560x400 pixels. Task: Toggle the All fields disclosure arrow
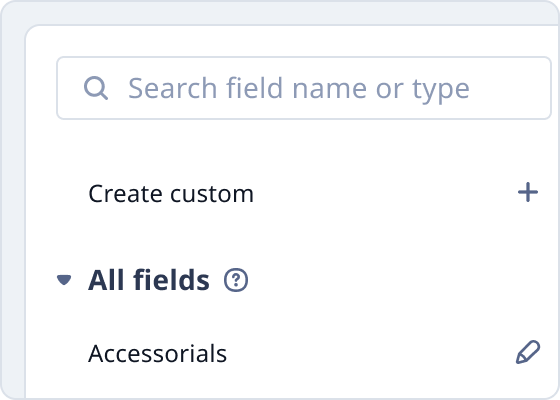(x=64, y=280)
